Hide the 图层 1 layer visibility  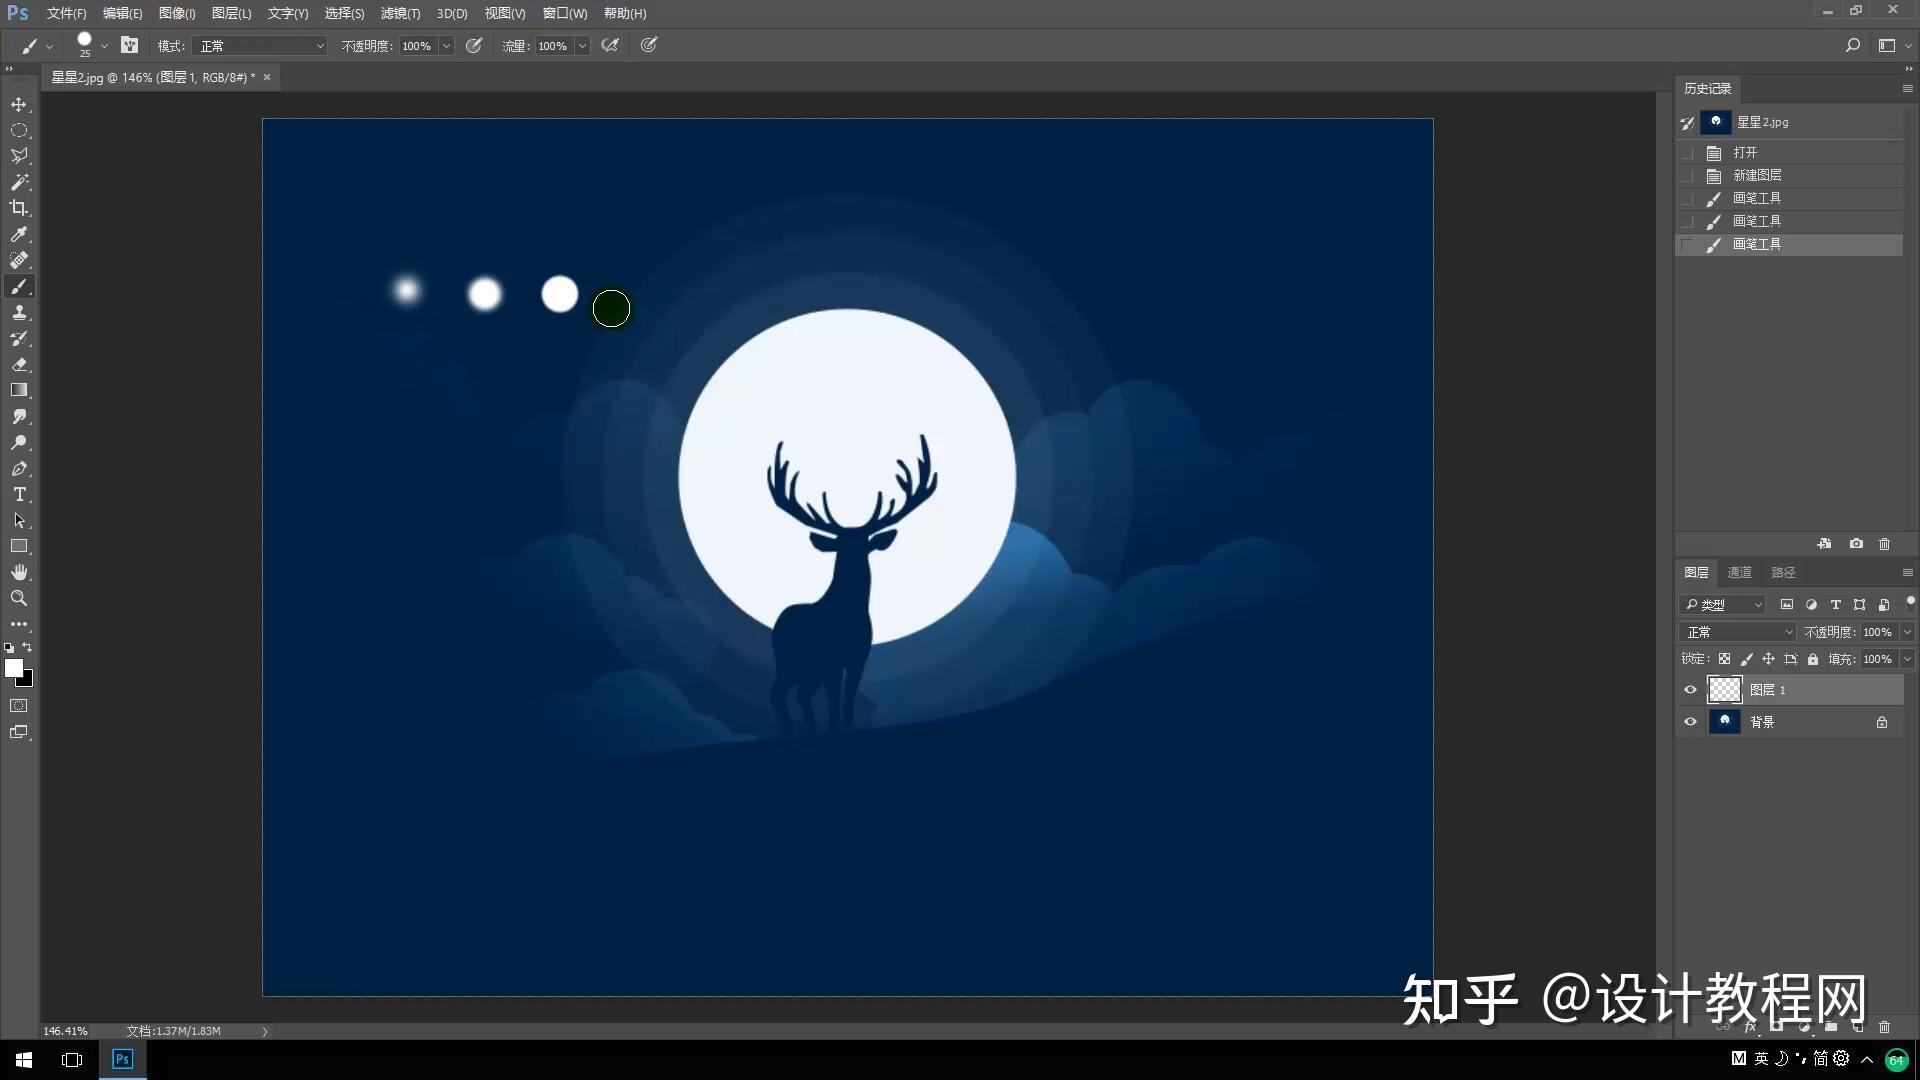point(1690,690)
